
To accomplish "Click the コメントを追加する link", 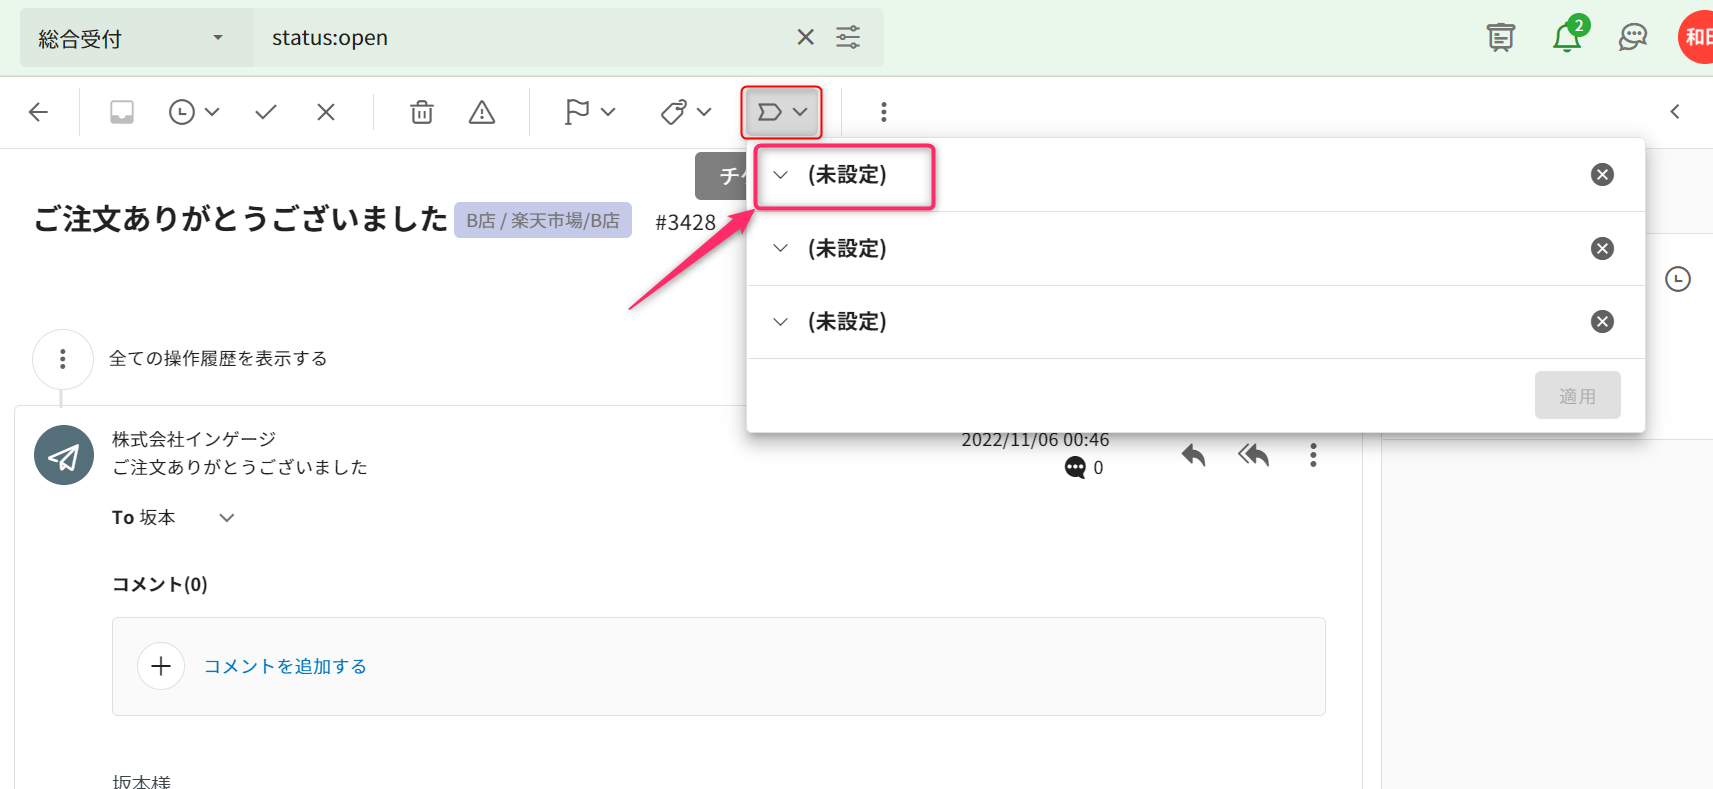I will click(x=285, y=667).
